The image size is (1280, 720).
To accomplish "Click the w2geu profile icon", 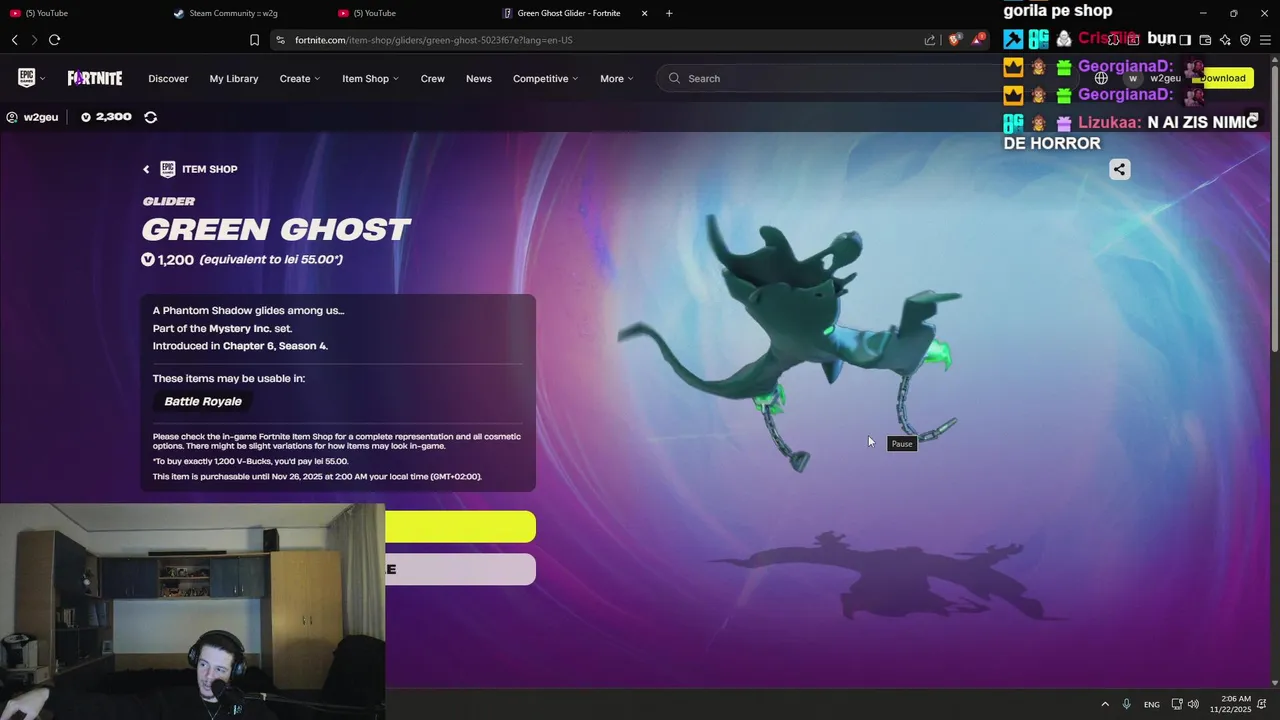I will coord(12,117).
